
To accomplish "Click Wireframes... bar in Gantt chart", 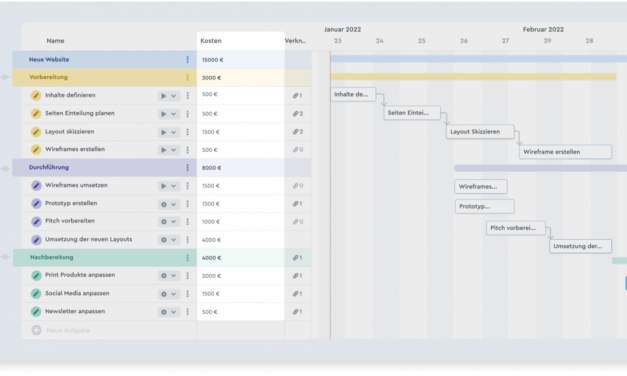I will pyautogui.click(x=481, y=186).
